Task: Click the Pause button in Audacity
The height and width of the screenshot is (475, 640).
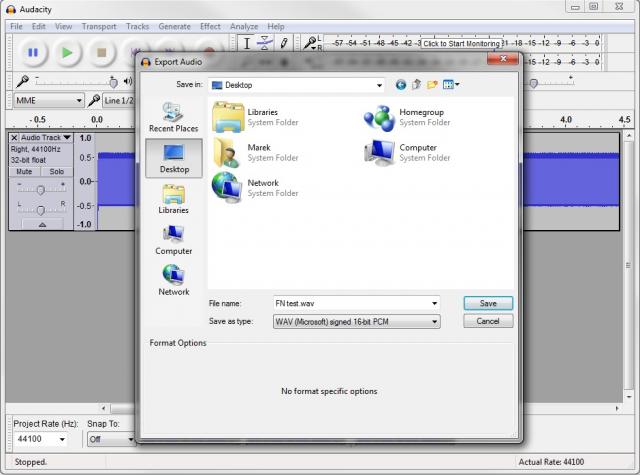Action: point(33,53)
